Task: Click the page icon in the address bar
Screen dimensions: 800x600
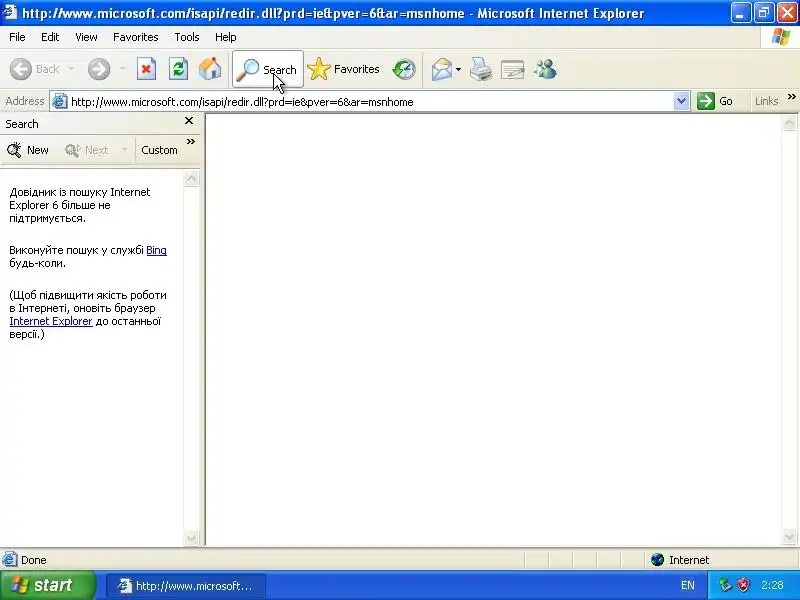Action: tap(60, 101)
